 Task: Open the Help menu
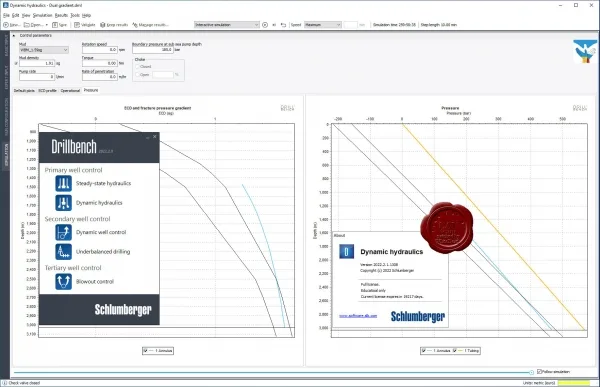point(86,15)
